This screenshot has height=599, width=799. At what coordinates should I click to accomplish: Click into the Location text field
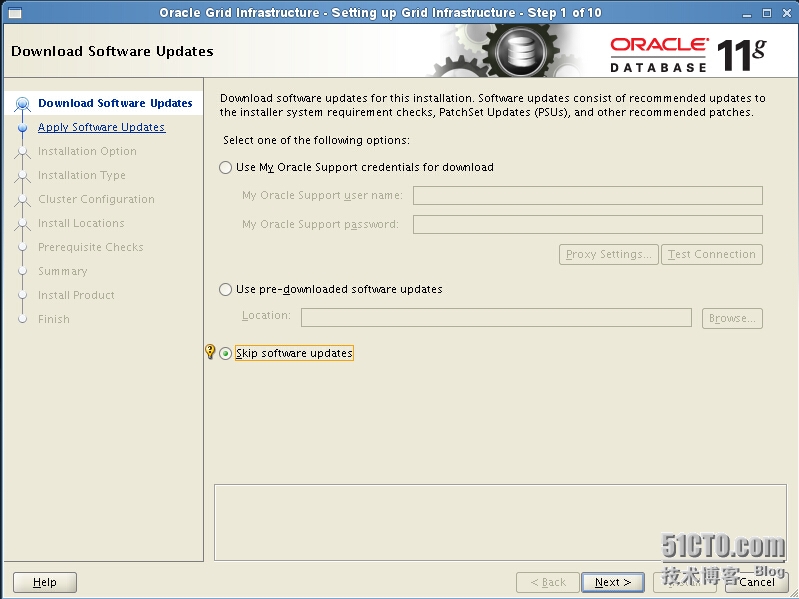pos(496,317)
